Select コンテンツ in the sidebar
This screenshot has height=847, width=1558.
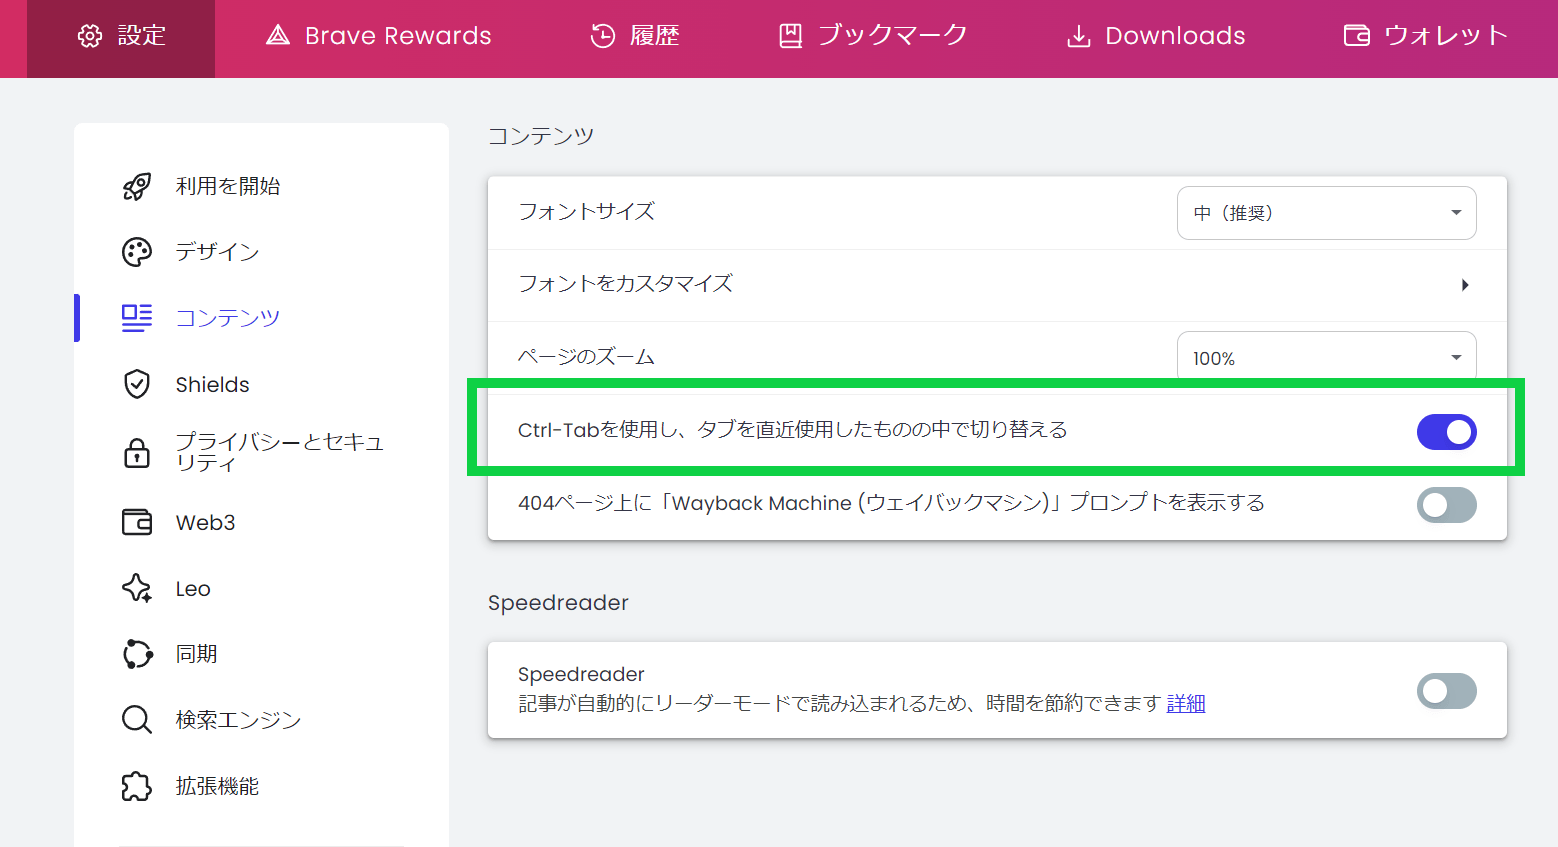(228, 318)
